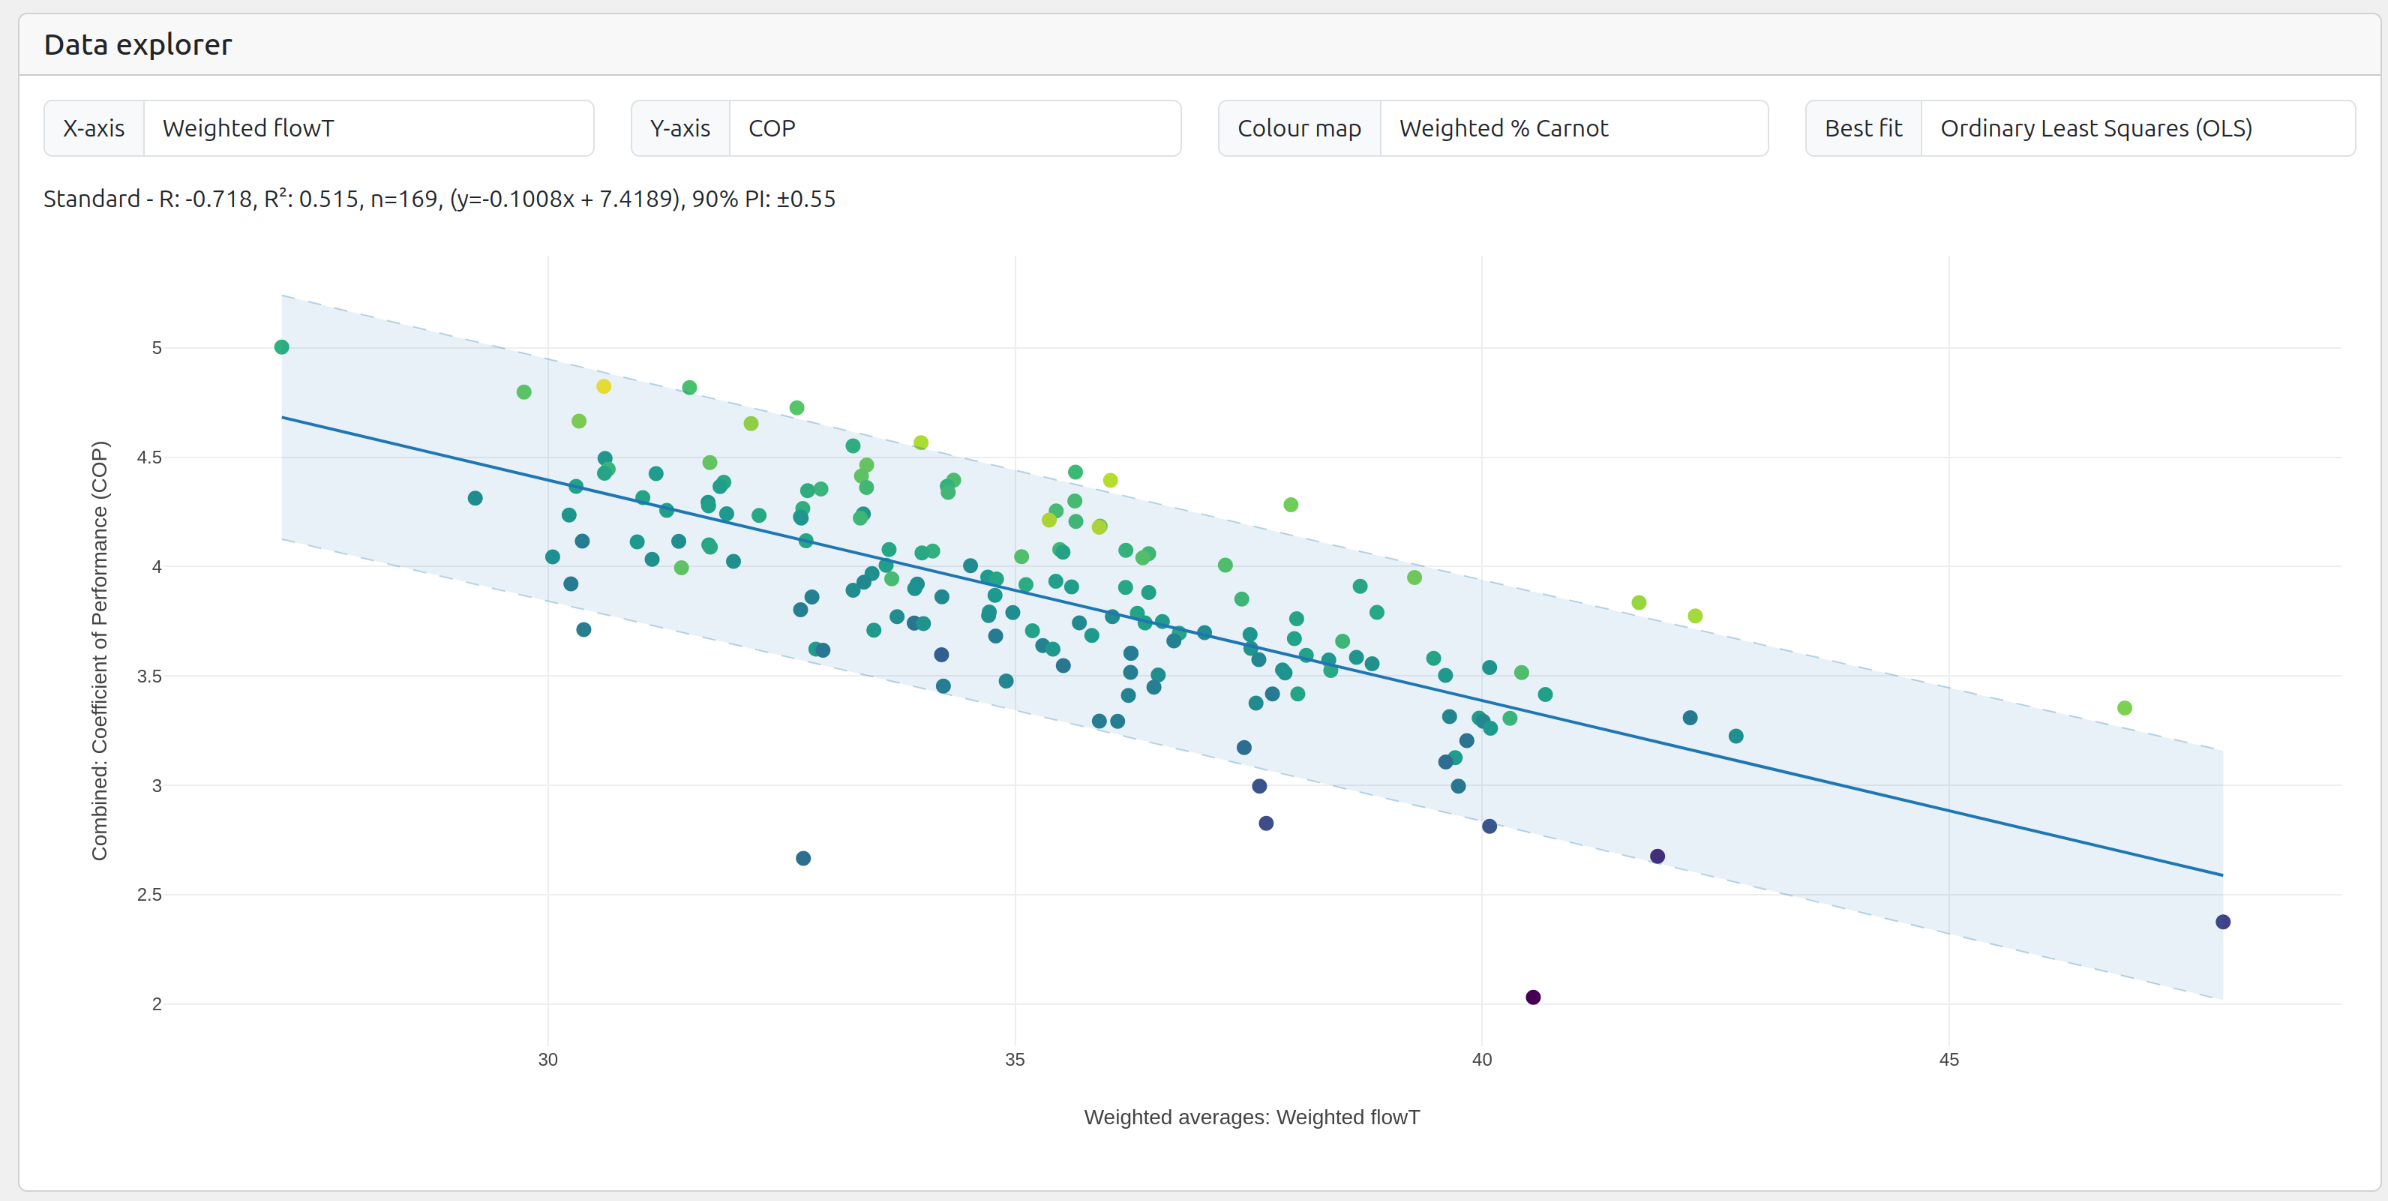Click the Colour map label tag
This screenshot has width=2388, height=1201.
coord(1299,128)
